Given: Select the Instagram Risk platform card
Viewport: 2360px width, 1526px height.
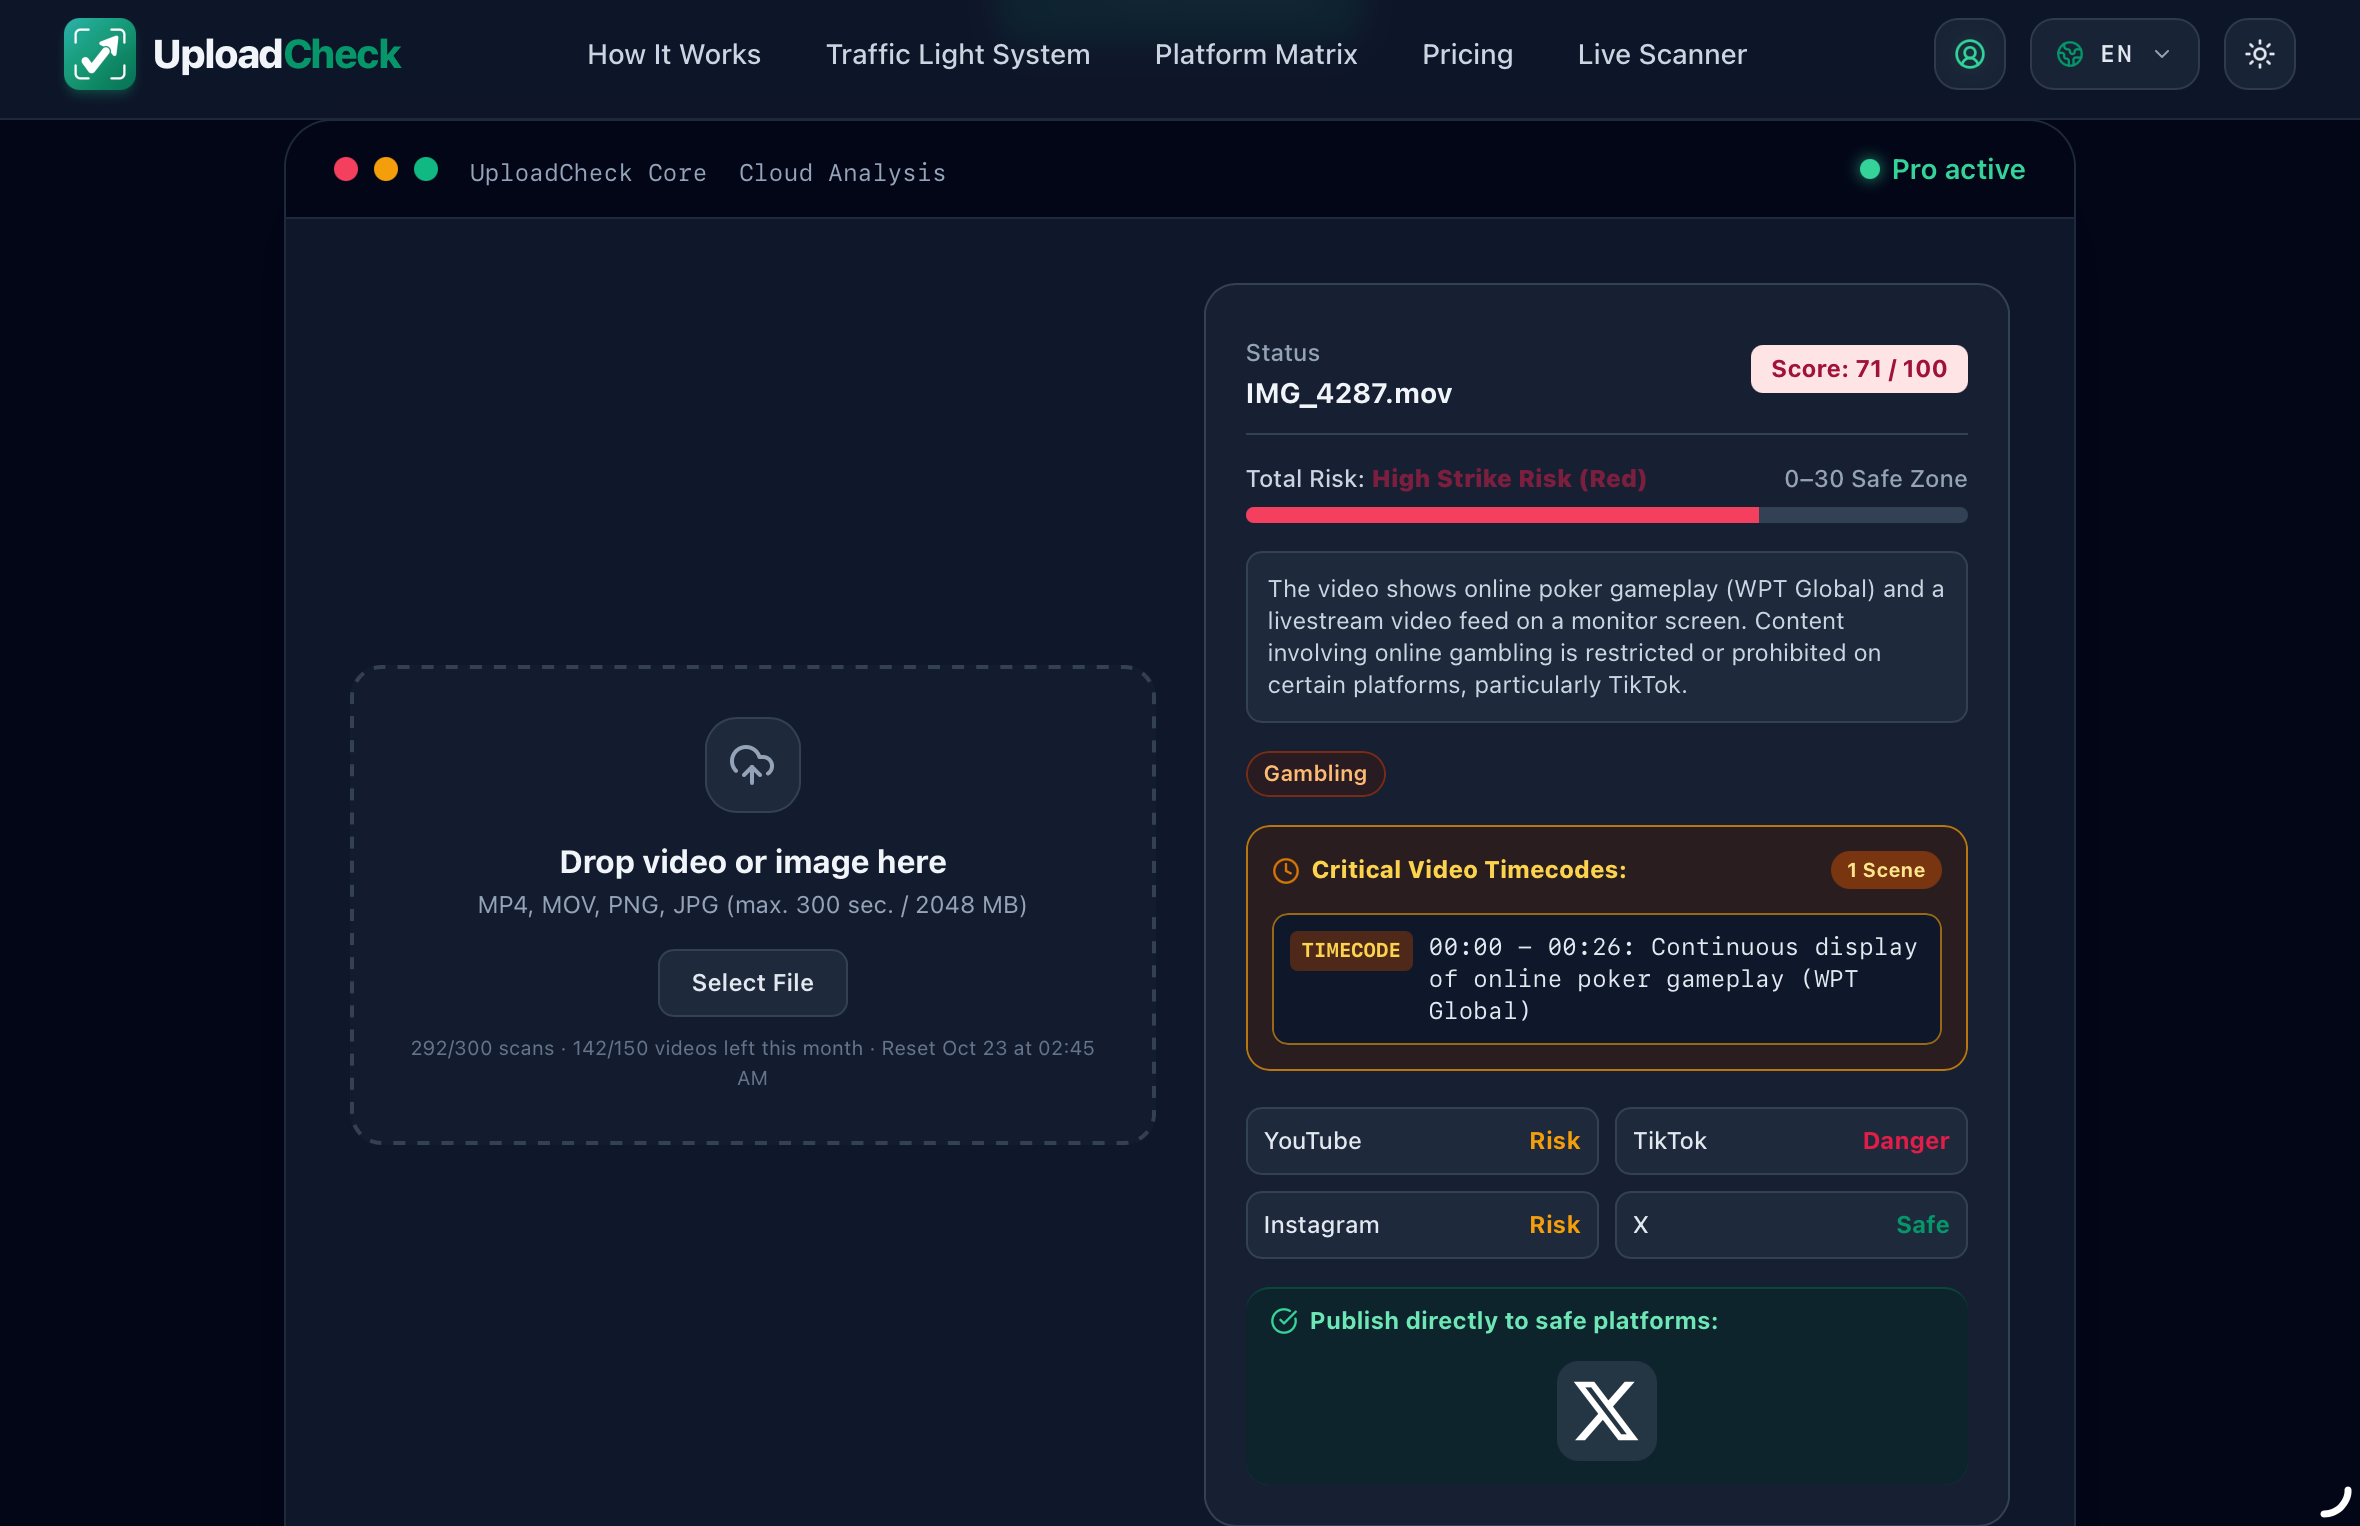Looking at the screenshot, I should [x=1421, y=1225].
